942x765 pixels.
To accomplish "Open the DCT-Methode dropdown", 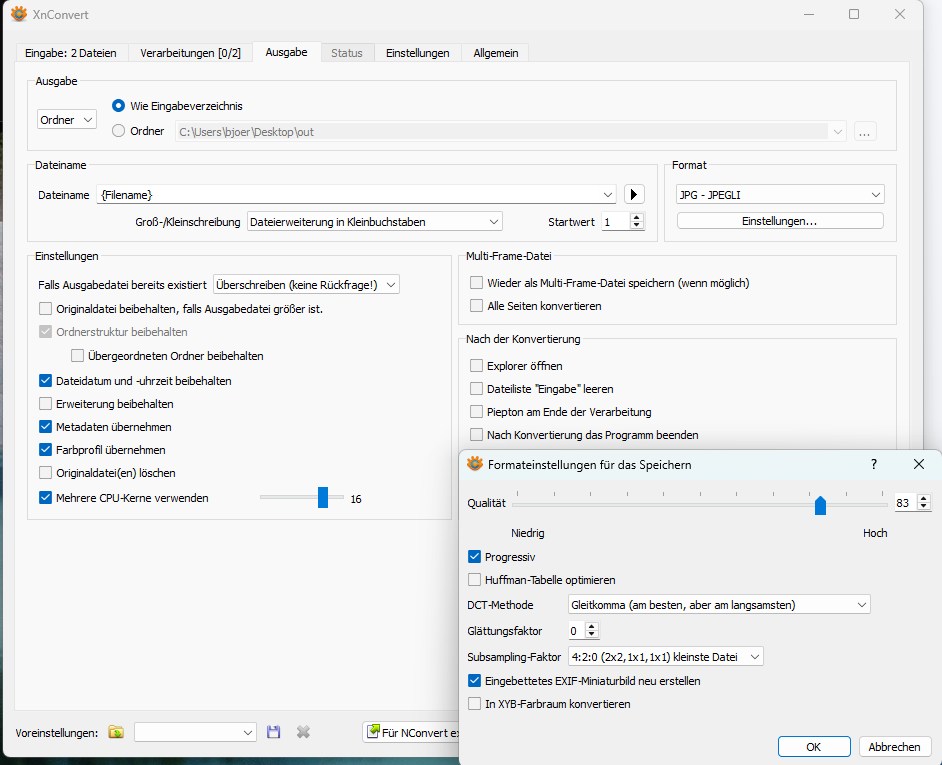I will [x=719, y=605].
